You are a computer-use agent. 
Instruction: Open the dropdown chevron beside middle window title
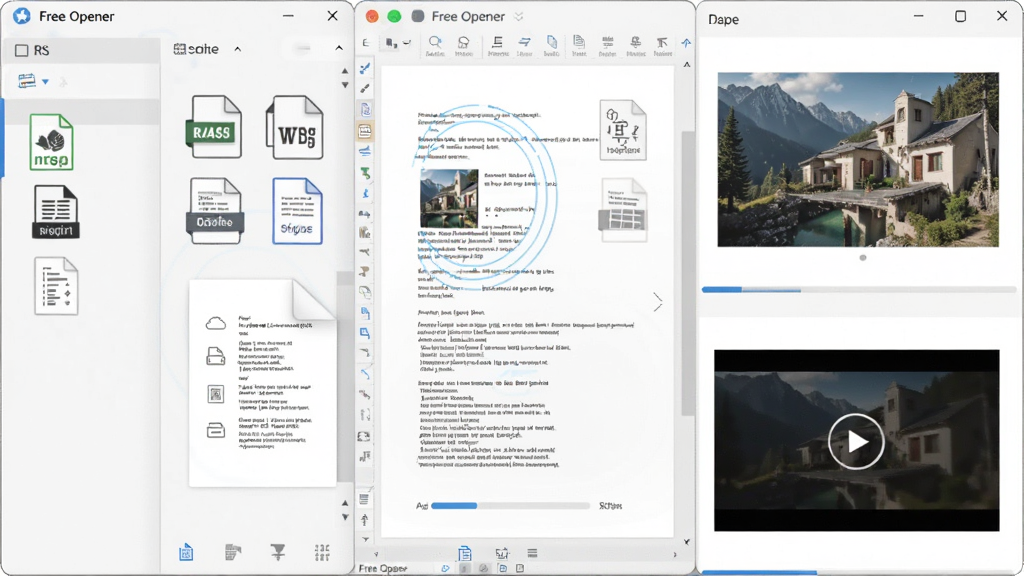click(519, 17)
